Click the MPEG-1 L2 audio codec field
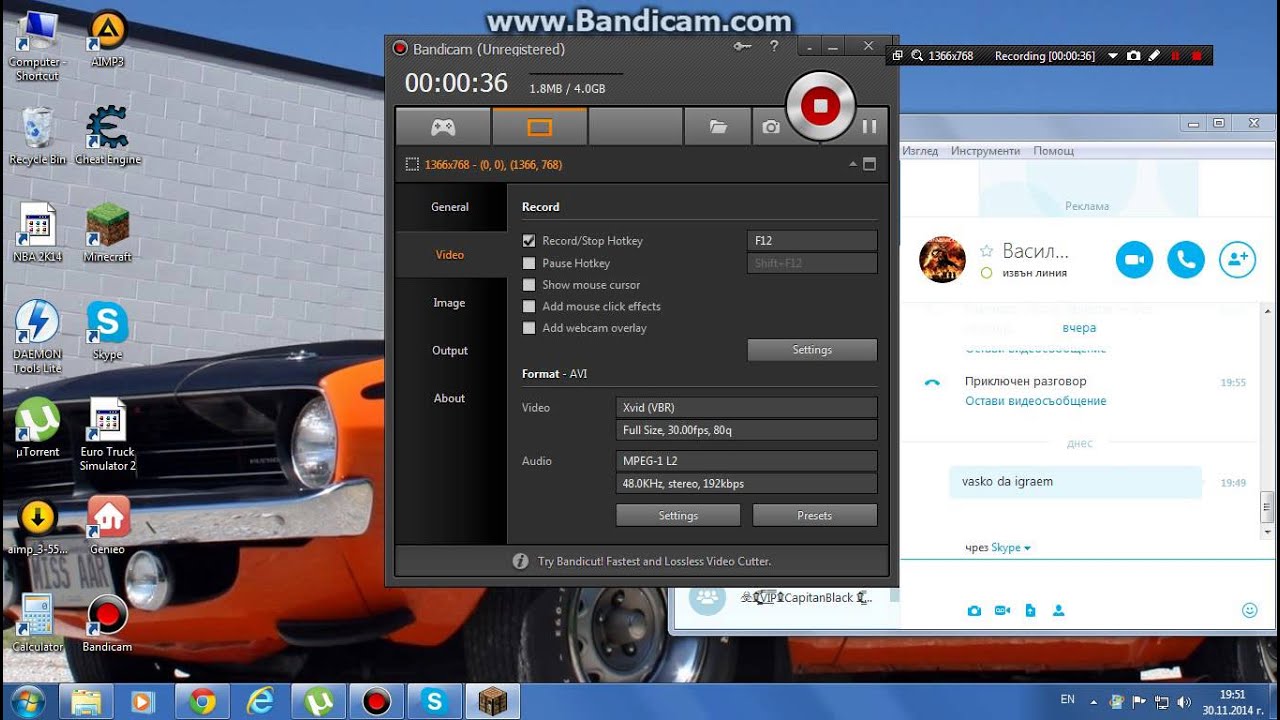Screen dimensions: 1280x720 click(746, 461)
